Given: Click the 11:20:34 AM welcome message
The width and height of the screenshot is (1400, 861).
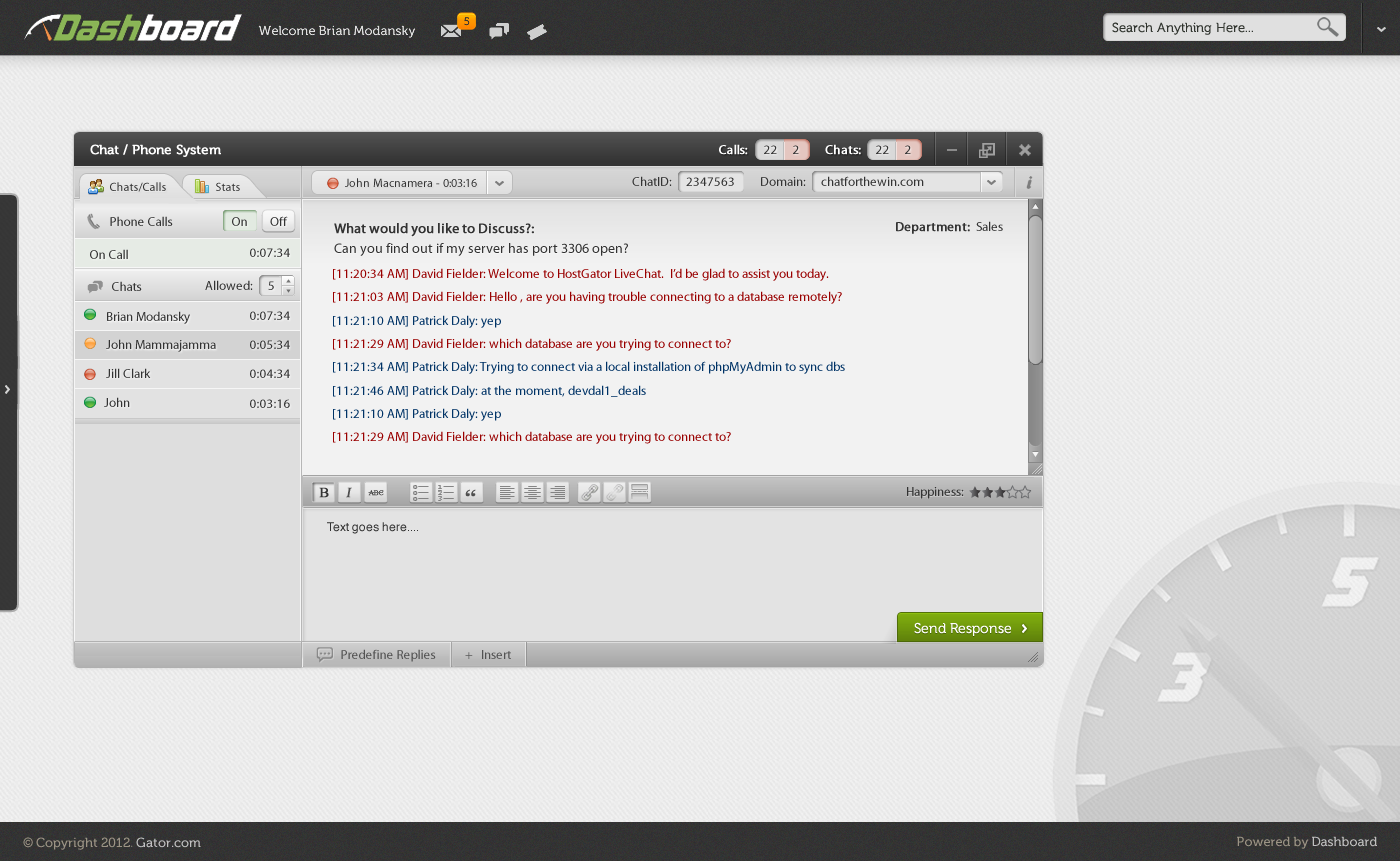Looking at the screenshot, I should click(x=580, y=274).
